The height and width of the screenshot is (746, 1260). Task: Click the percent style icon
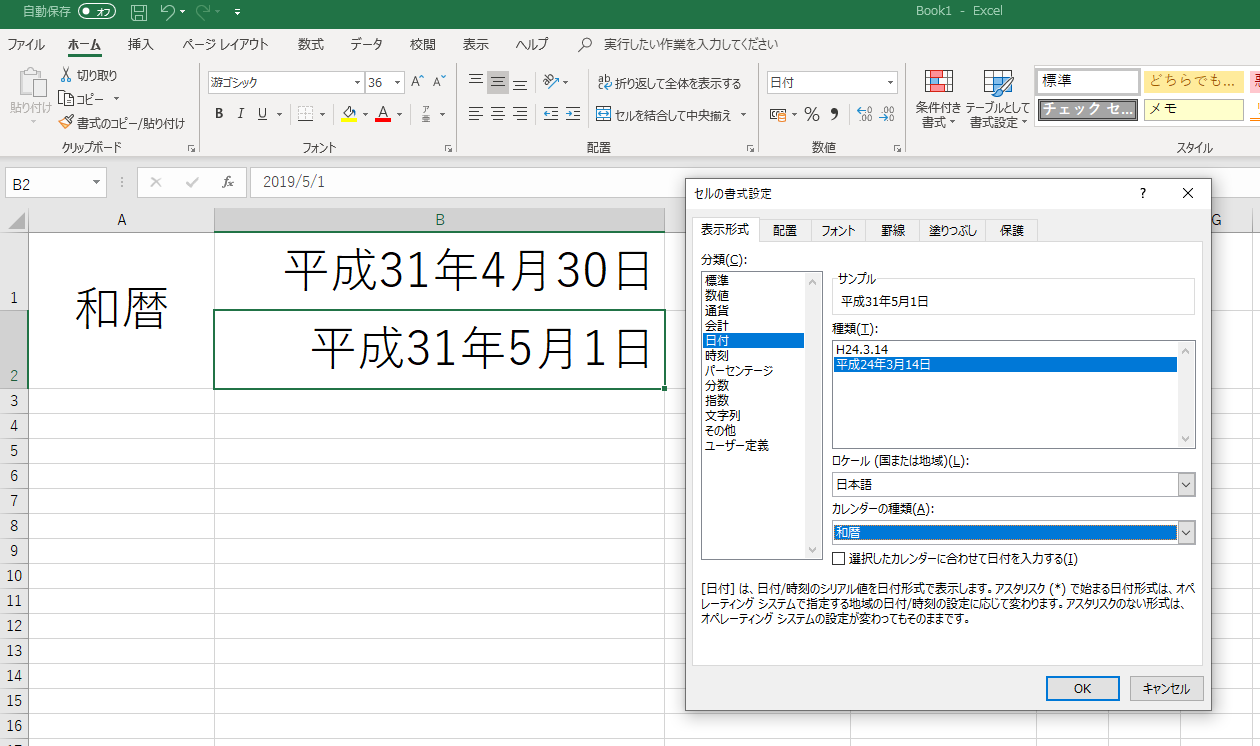(x=812, y=114)
